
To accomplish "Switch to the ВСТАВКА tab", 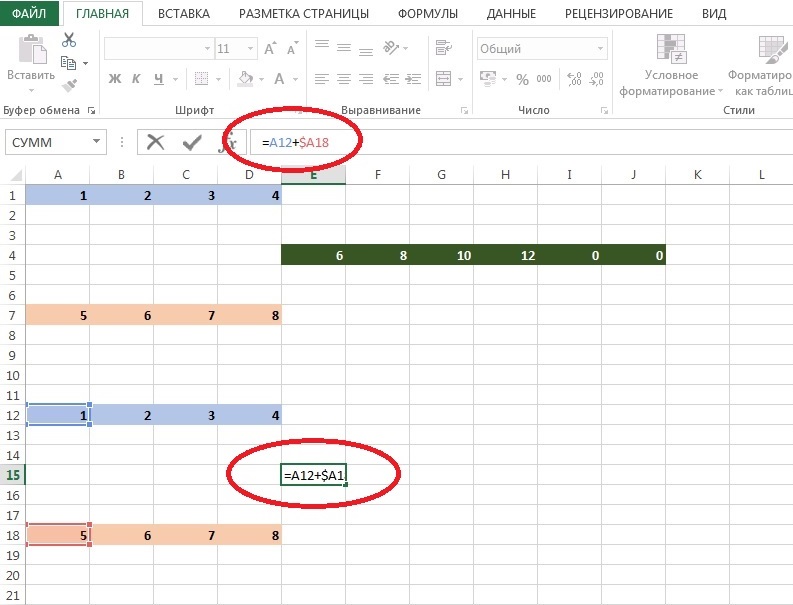I will [183, 14].
